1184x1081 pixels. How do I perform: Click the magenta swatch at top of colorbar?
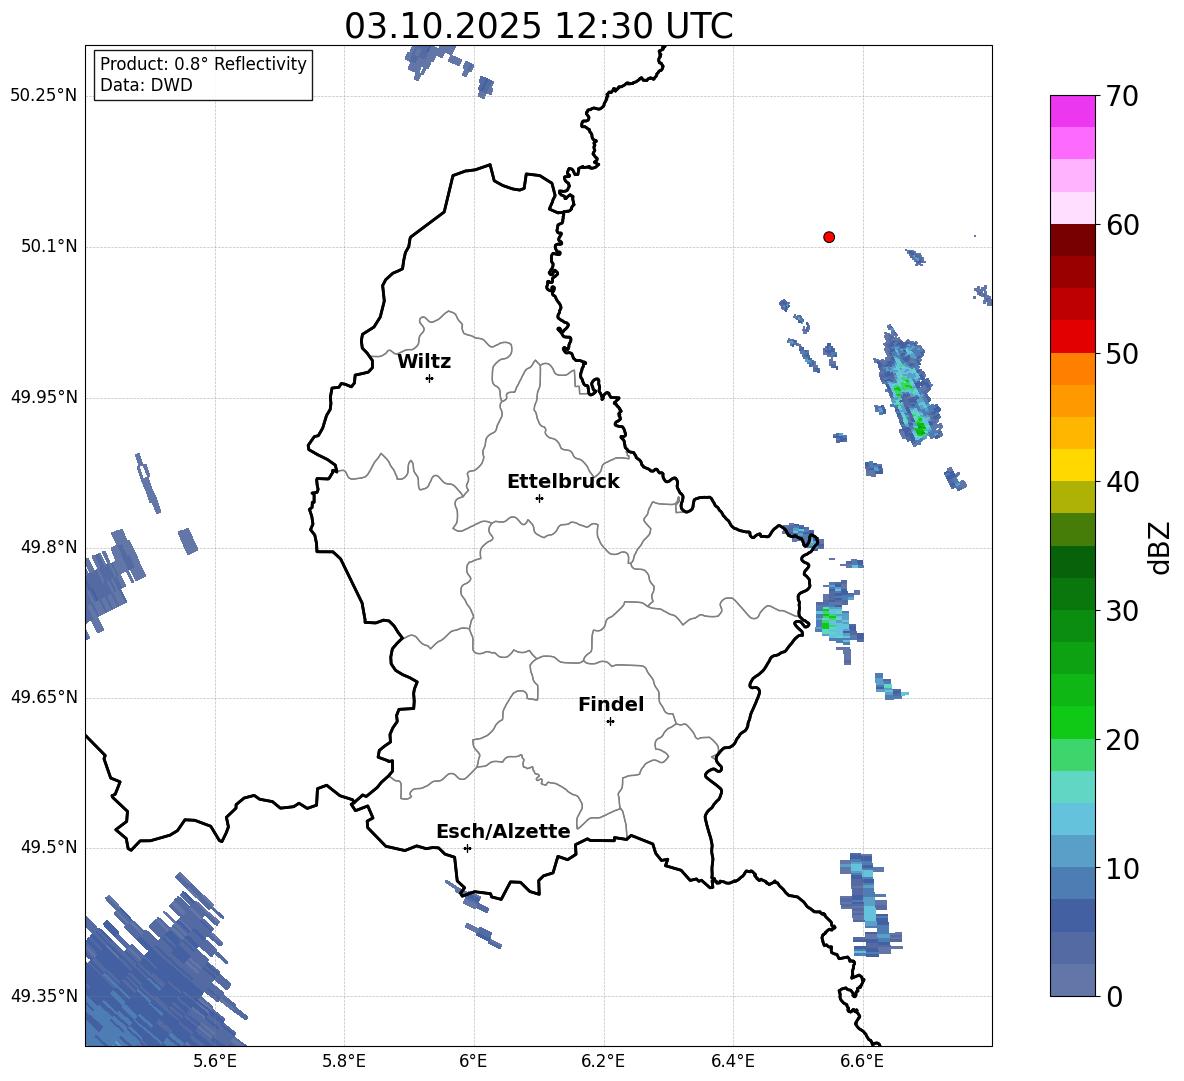point(1072,112)
